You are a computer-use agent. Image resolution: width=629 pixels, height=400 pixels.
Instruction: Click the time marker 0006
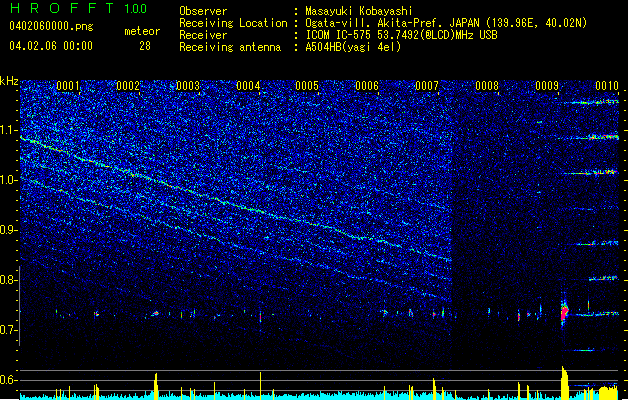pos(367,86)
